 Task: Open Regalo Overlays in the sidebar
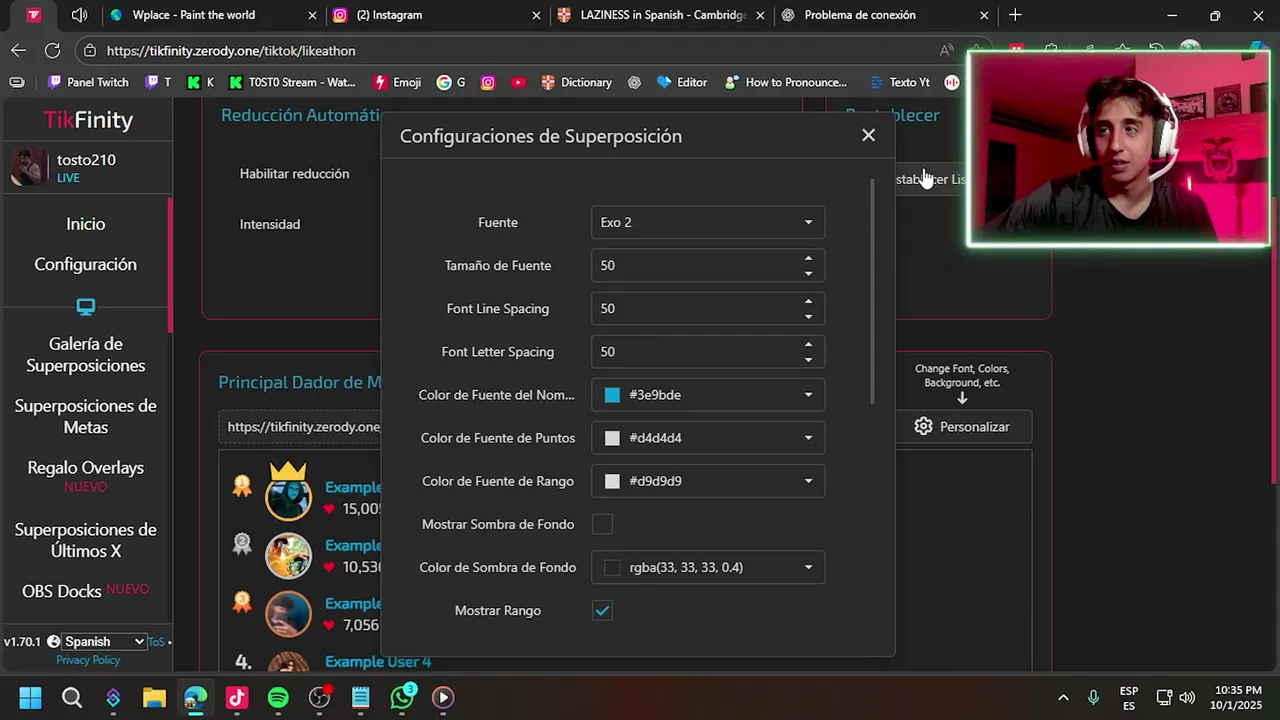click(x=86, y=467)
